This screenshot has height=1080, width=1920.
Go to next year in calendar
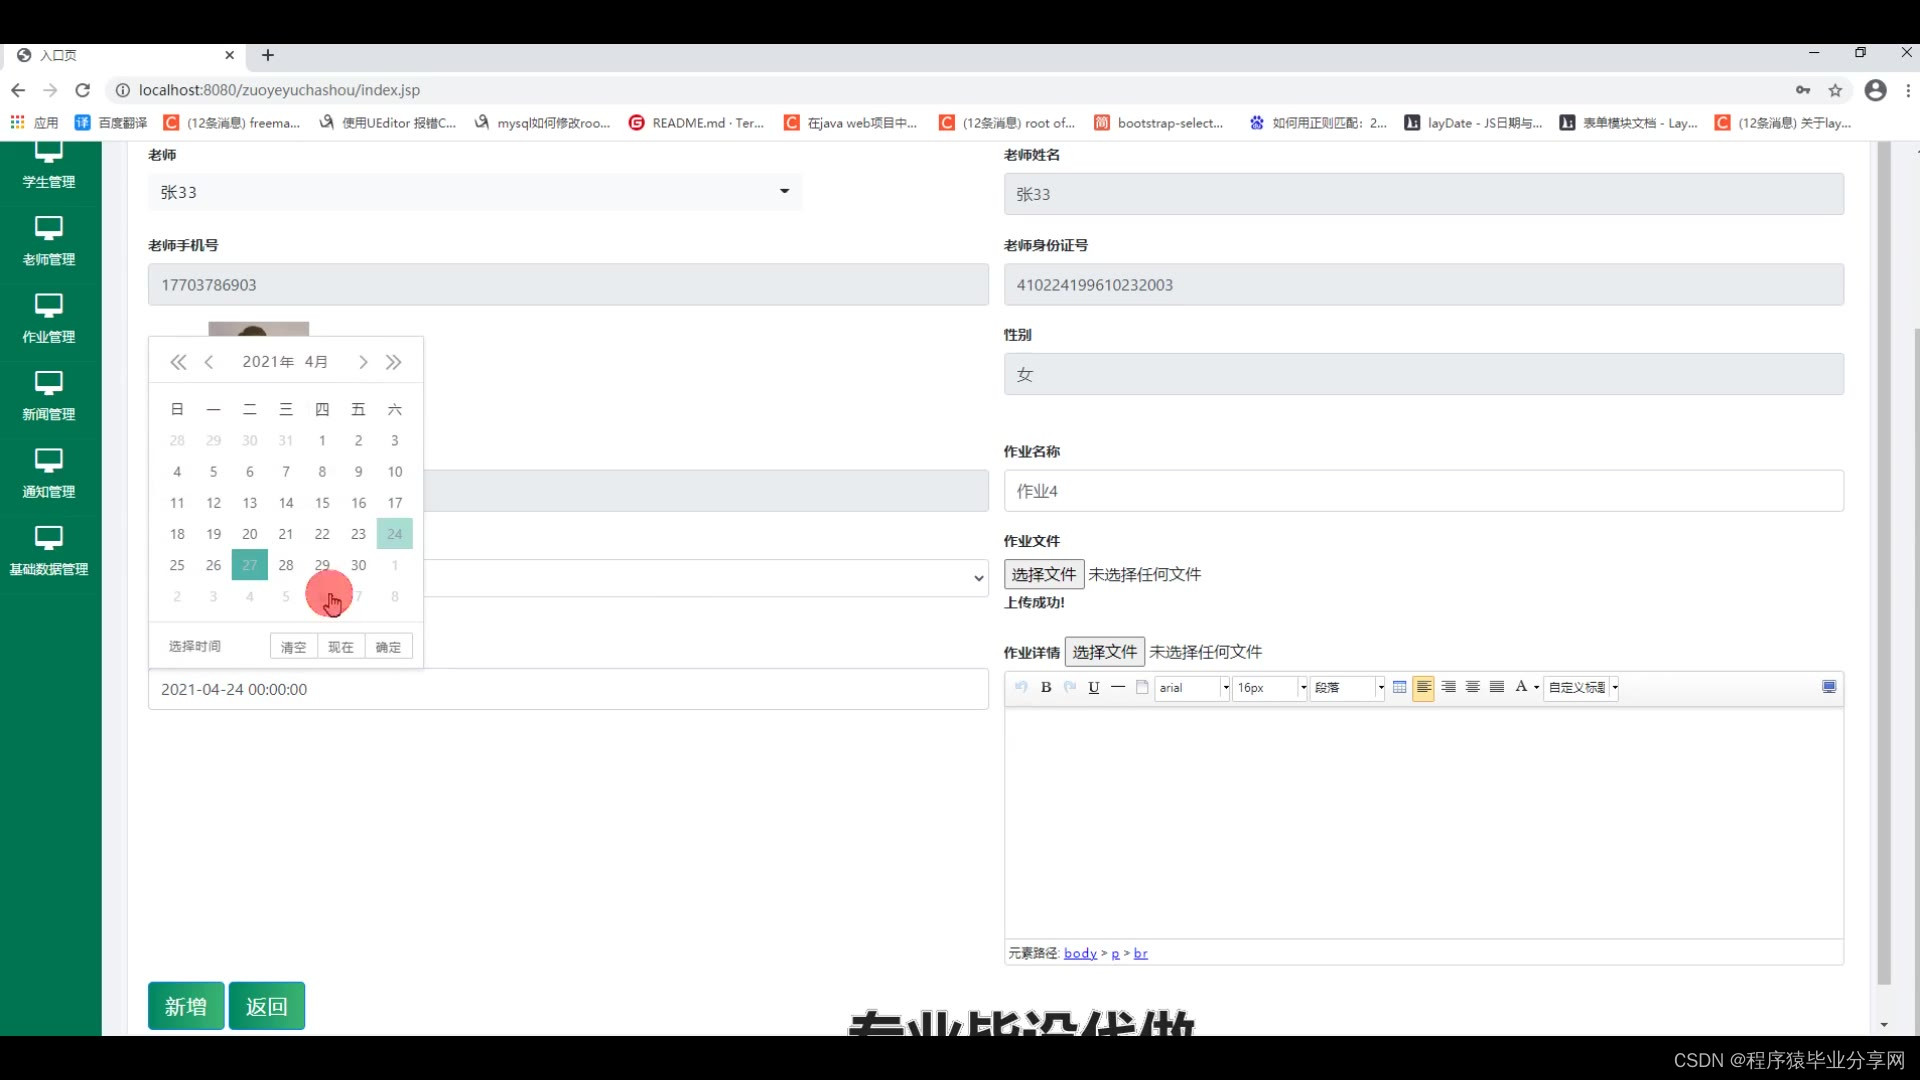click(x=394, y=362)
